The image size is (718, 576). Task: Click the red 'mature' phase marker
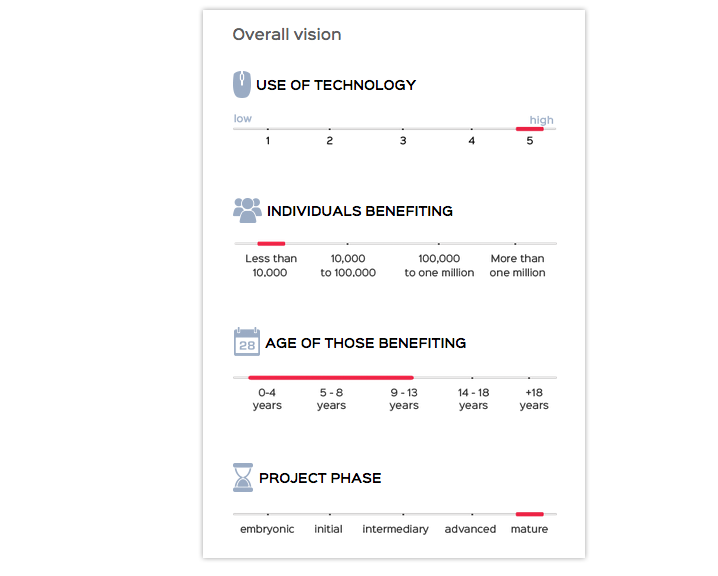tap(530, 514)
